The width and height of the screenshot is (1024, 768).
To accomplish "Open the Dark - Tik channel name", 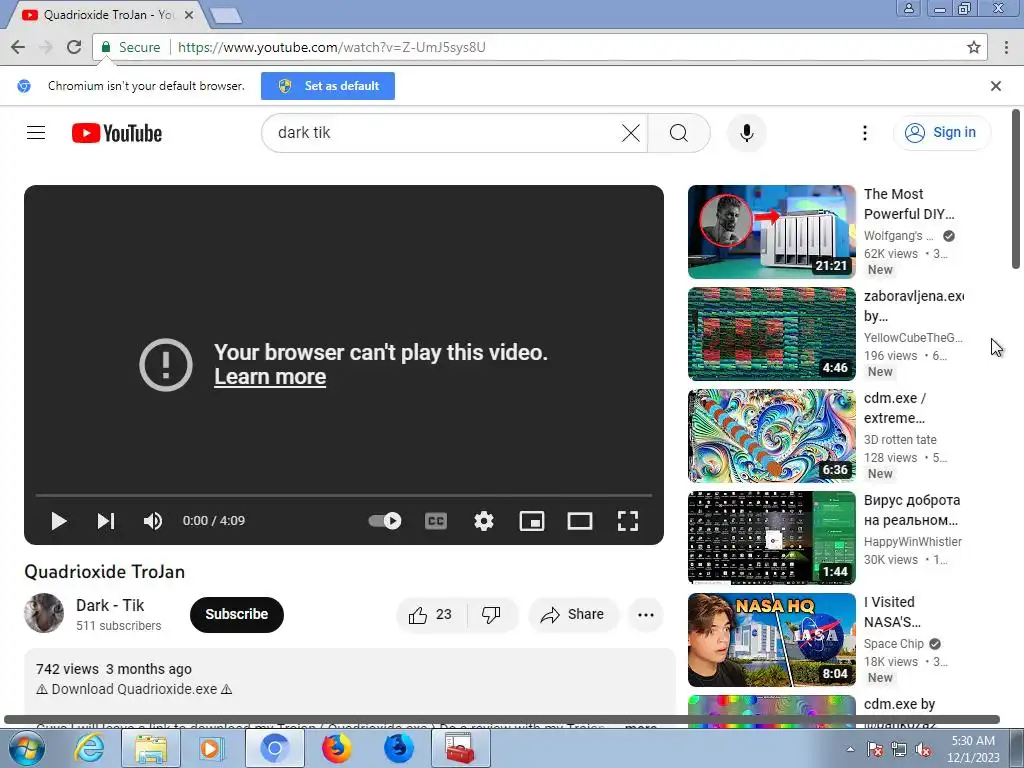I will pyautogui.click(x=110, y=605).
